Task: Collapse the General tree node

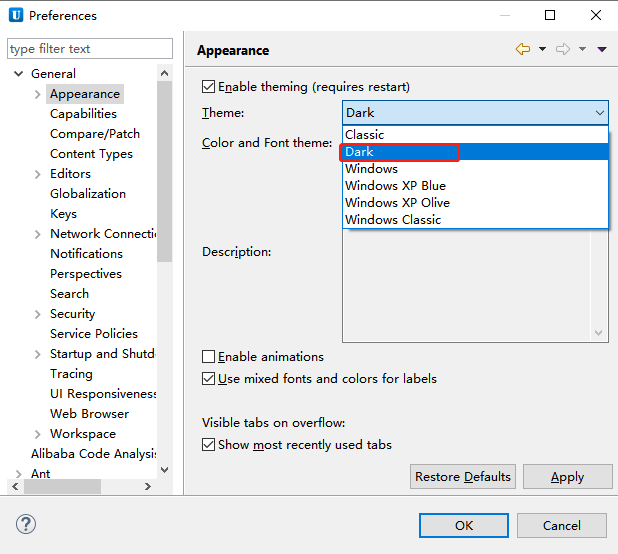Action: (19, 74)
